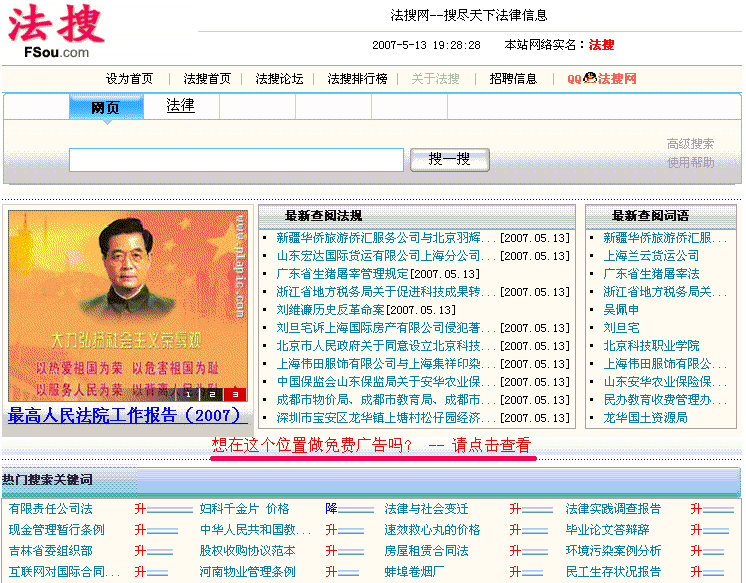Click the 最高人民法院工作报告（2007）headline link
746x583 pixels.
pos(125,414)
